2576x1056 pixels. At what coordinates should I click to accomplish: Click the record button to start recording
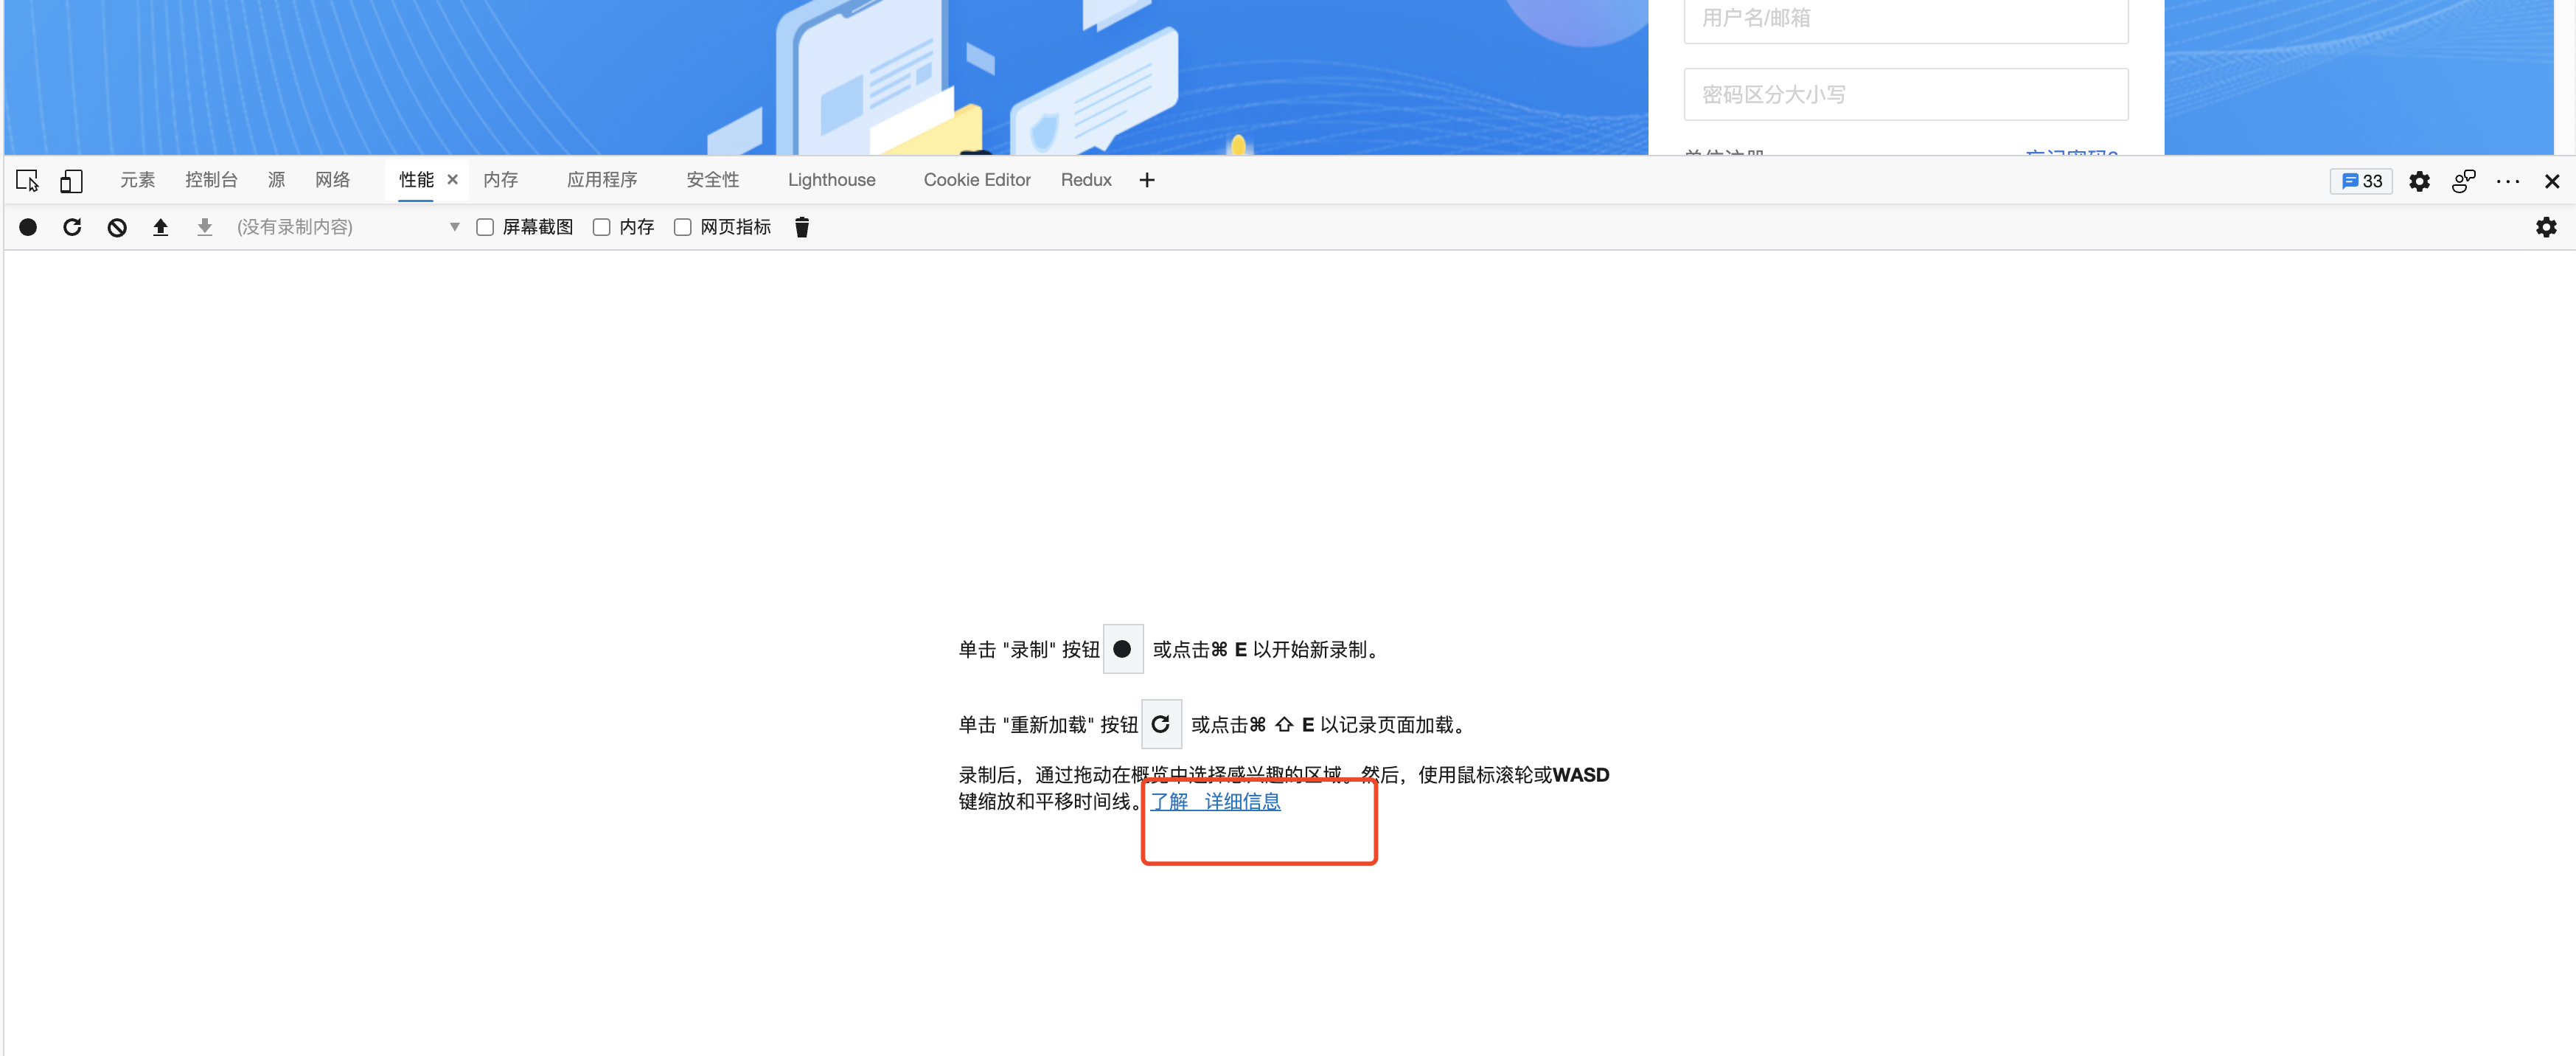point(27,226)
